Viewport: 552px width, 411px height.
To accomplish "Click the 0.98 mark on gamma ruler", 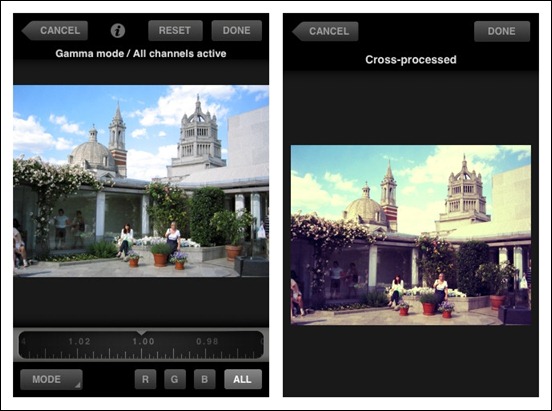I will [207, 341].
